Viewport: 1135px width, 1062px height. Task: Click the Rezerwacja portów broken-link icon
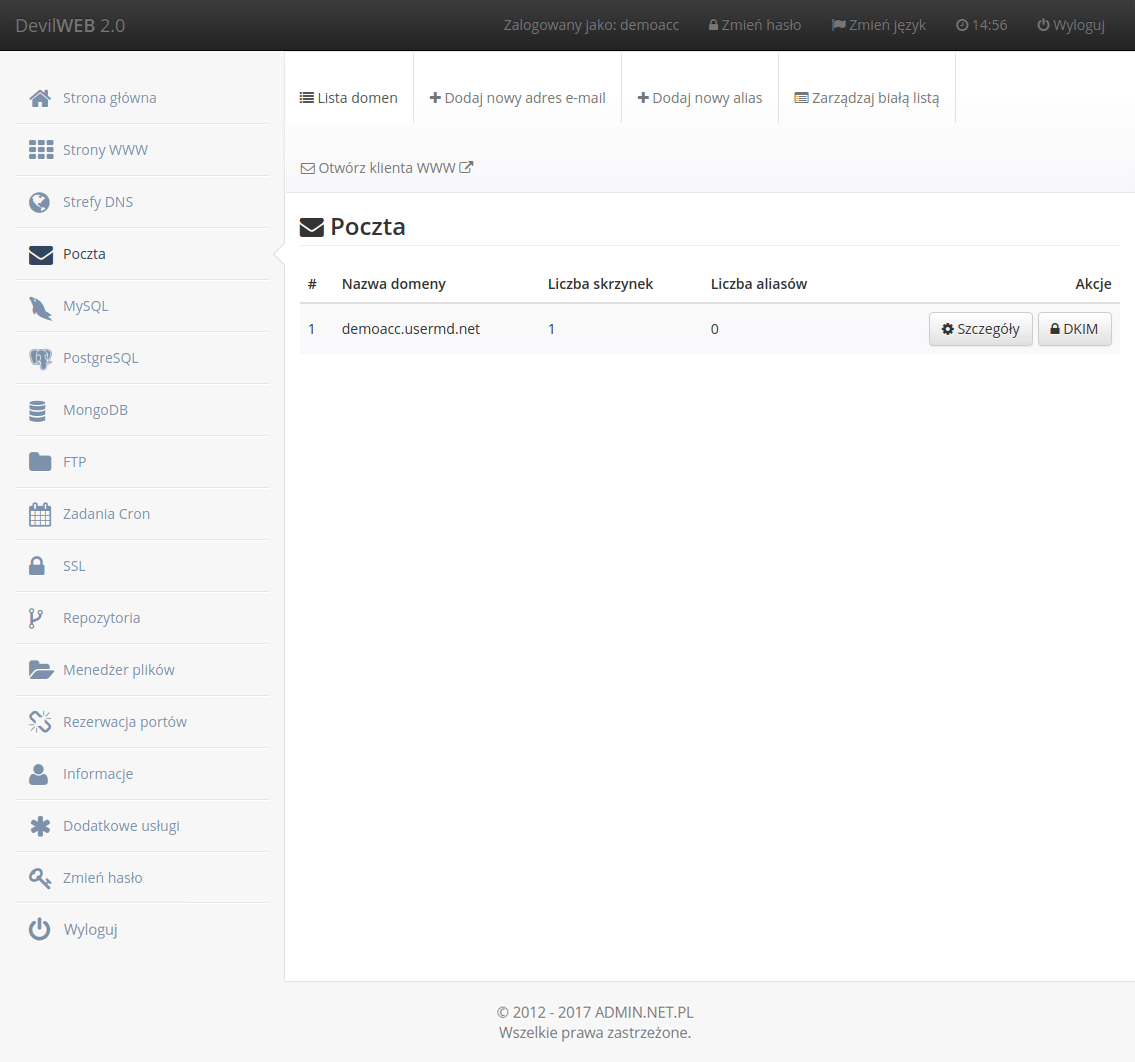click(40, 722)
